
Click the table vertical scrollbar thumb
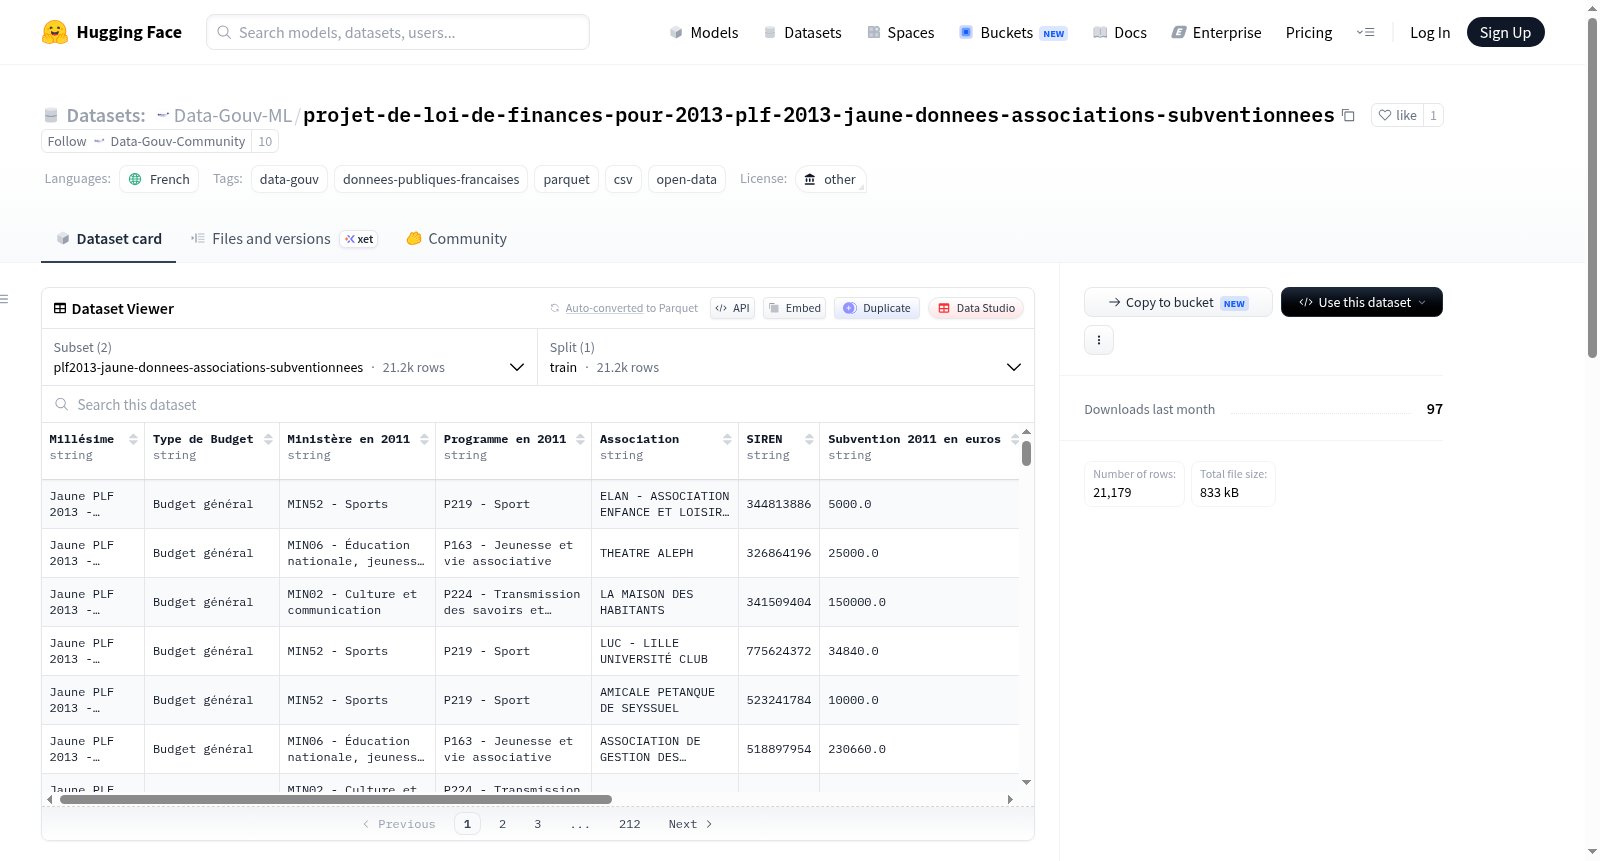point(1026,453)
